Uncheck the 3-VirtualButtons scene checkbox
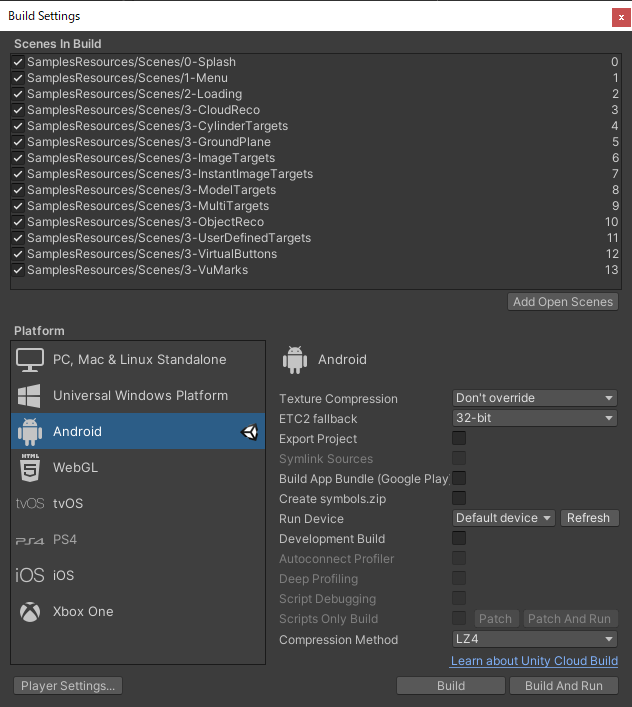The width and height of the screenshot is (632, 707). 18,254
